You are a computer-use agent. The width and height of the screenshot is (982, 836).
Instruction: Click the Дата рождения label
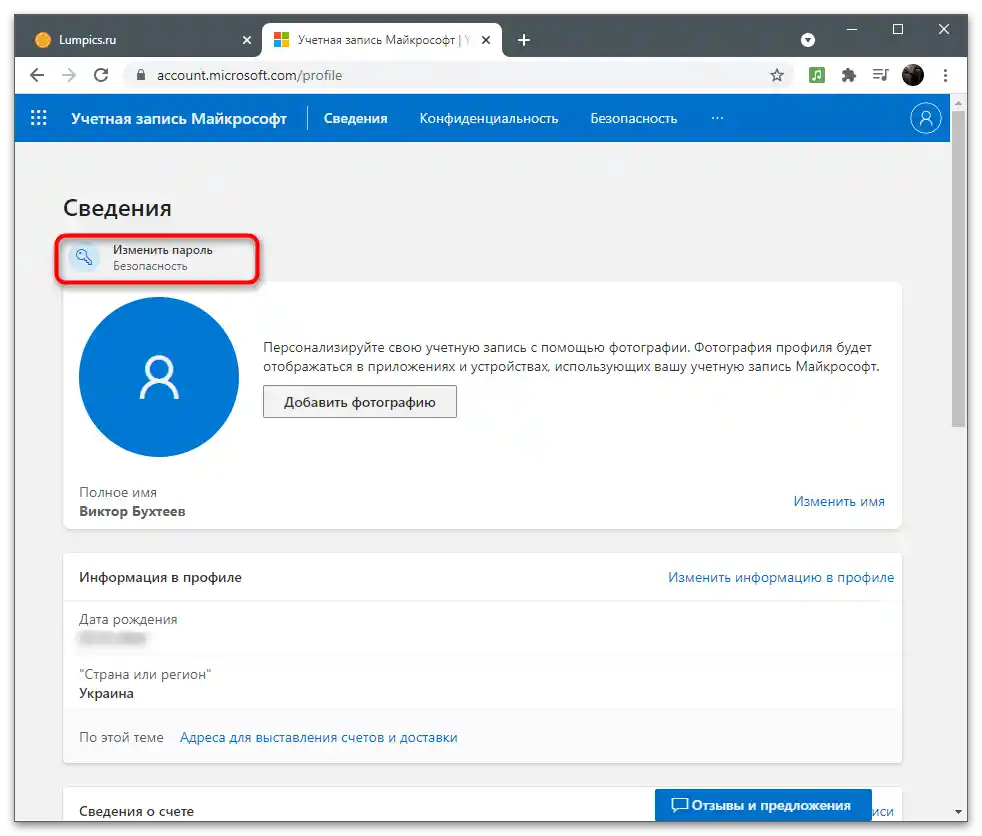coord(128,619)
